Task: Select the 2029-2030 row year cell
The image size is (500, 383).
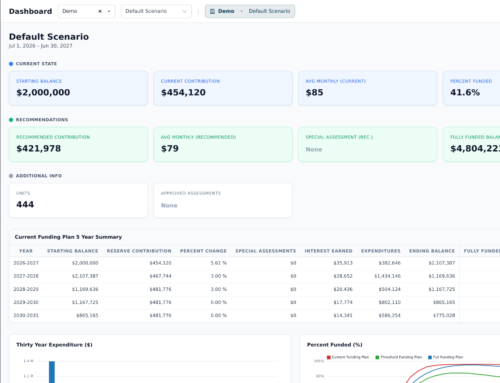Action: pos(26,302)
